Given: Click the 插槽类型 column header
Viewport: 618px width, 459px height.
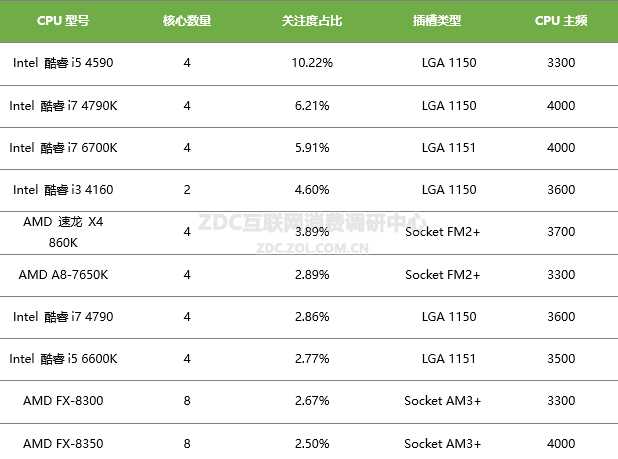Looking at the screenshot, I should click(436, 20).
